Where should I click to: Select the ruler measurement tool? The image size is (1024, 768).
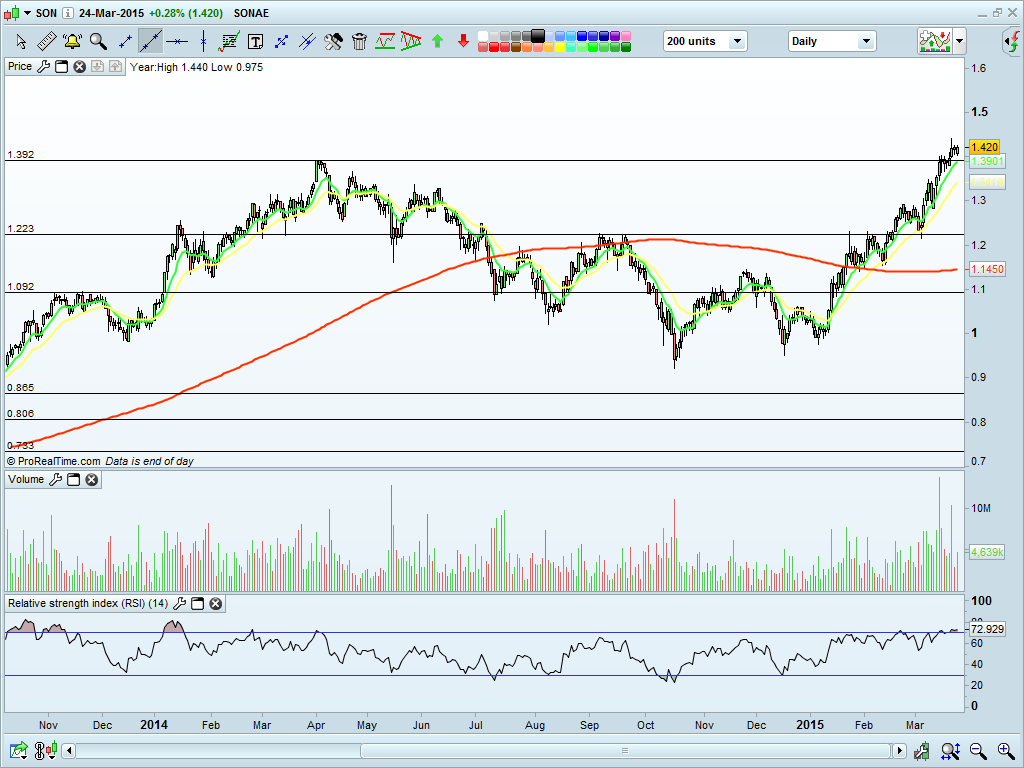coord(46,42)
